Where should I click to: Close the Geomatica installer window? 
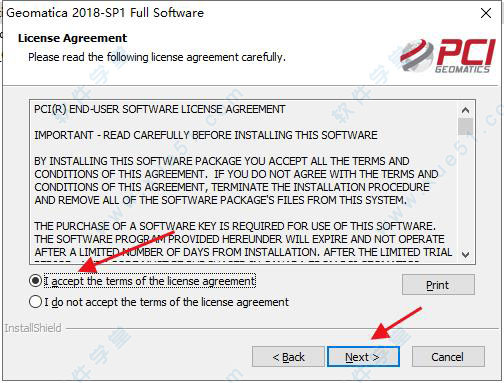coord(486,13)
